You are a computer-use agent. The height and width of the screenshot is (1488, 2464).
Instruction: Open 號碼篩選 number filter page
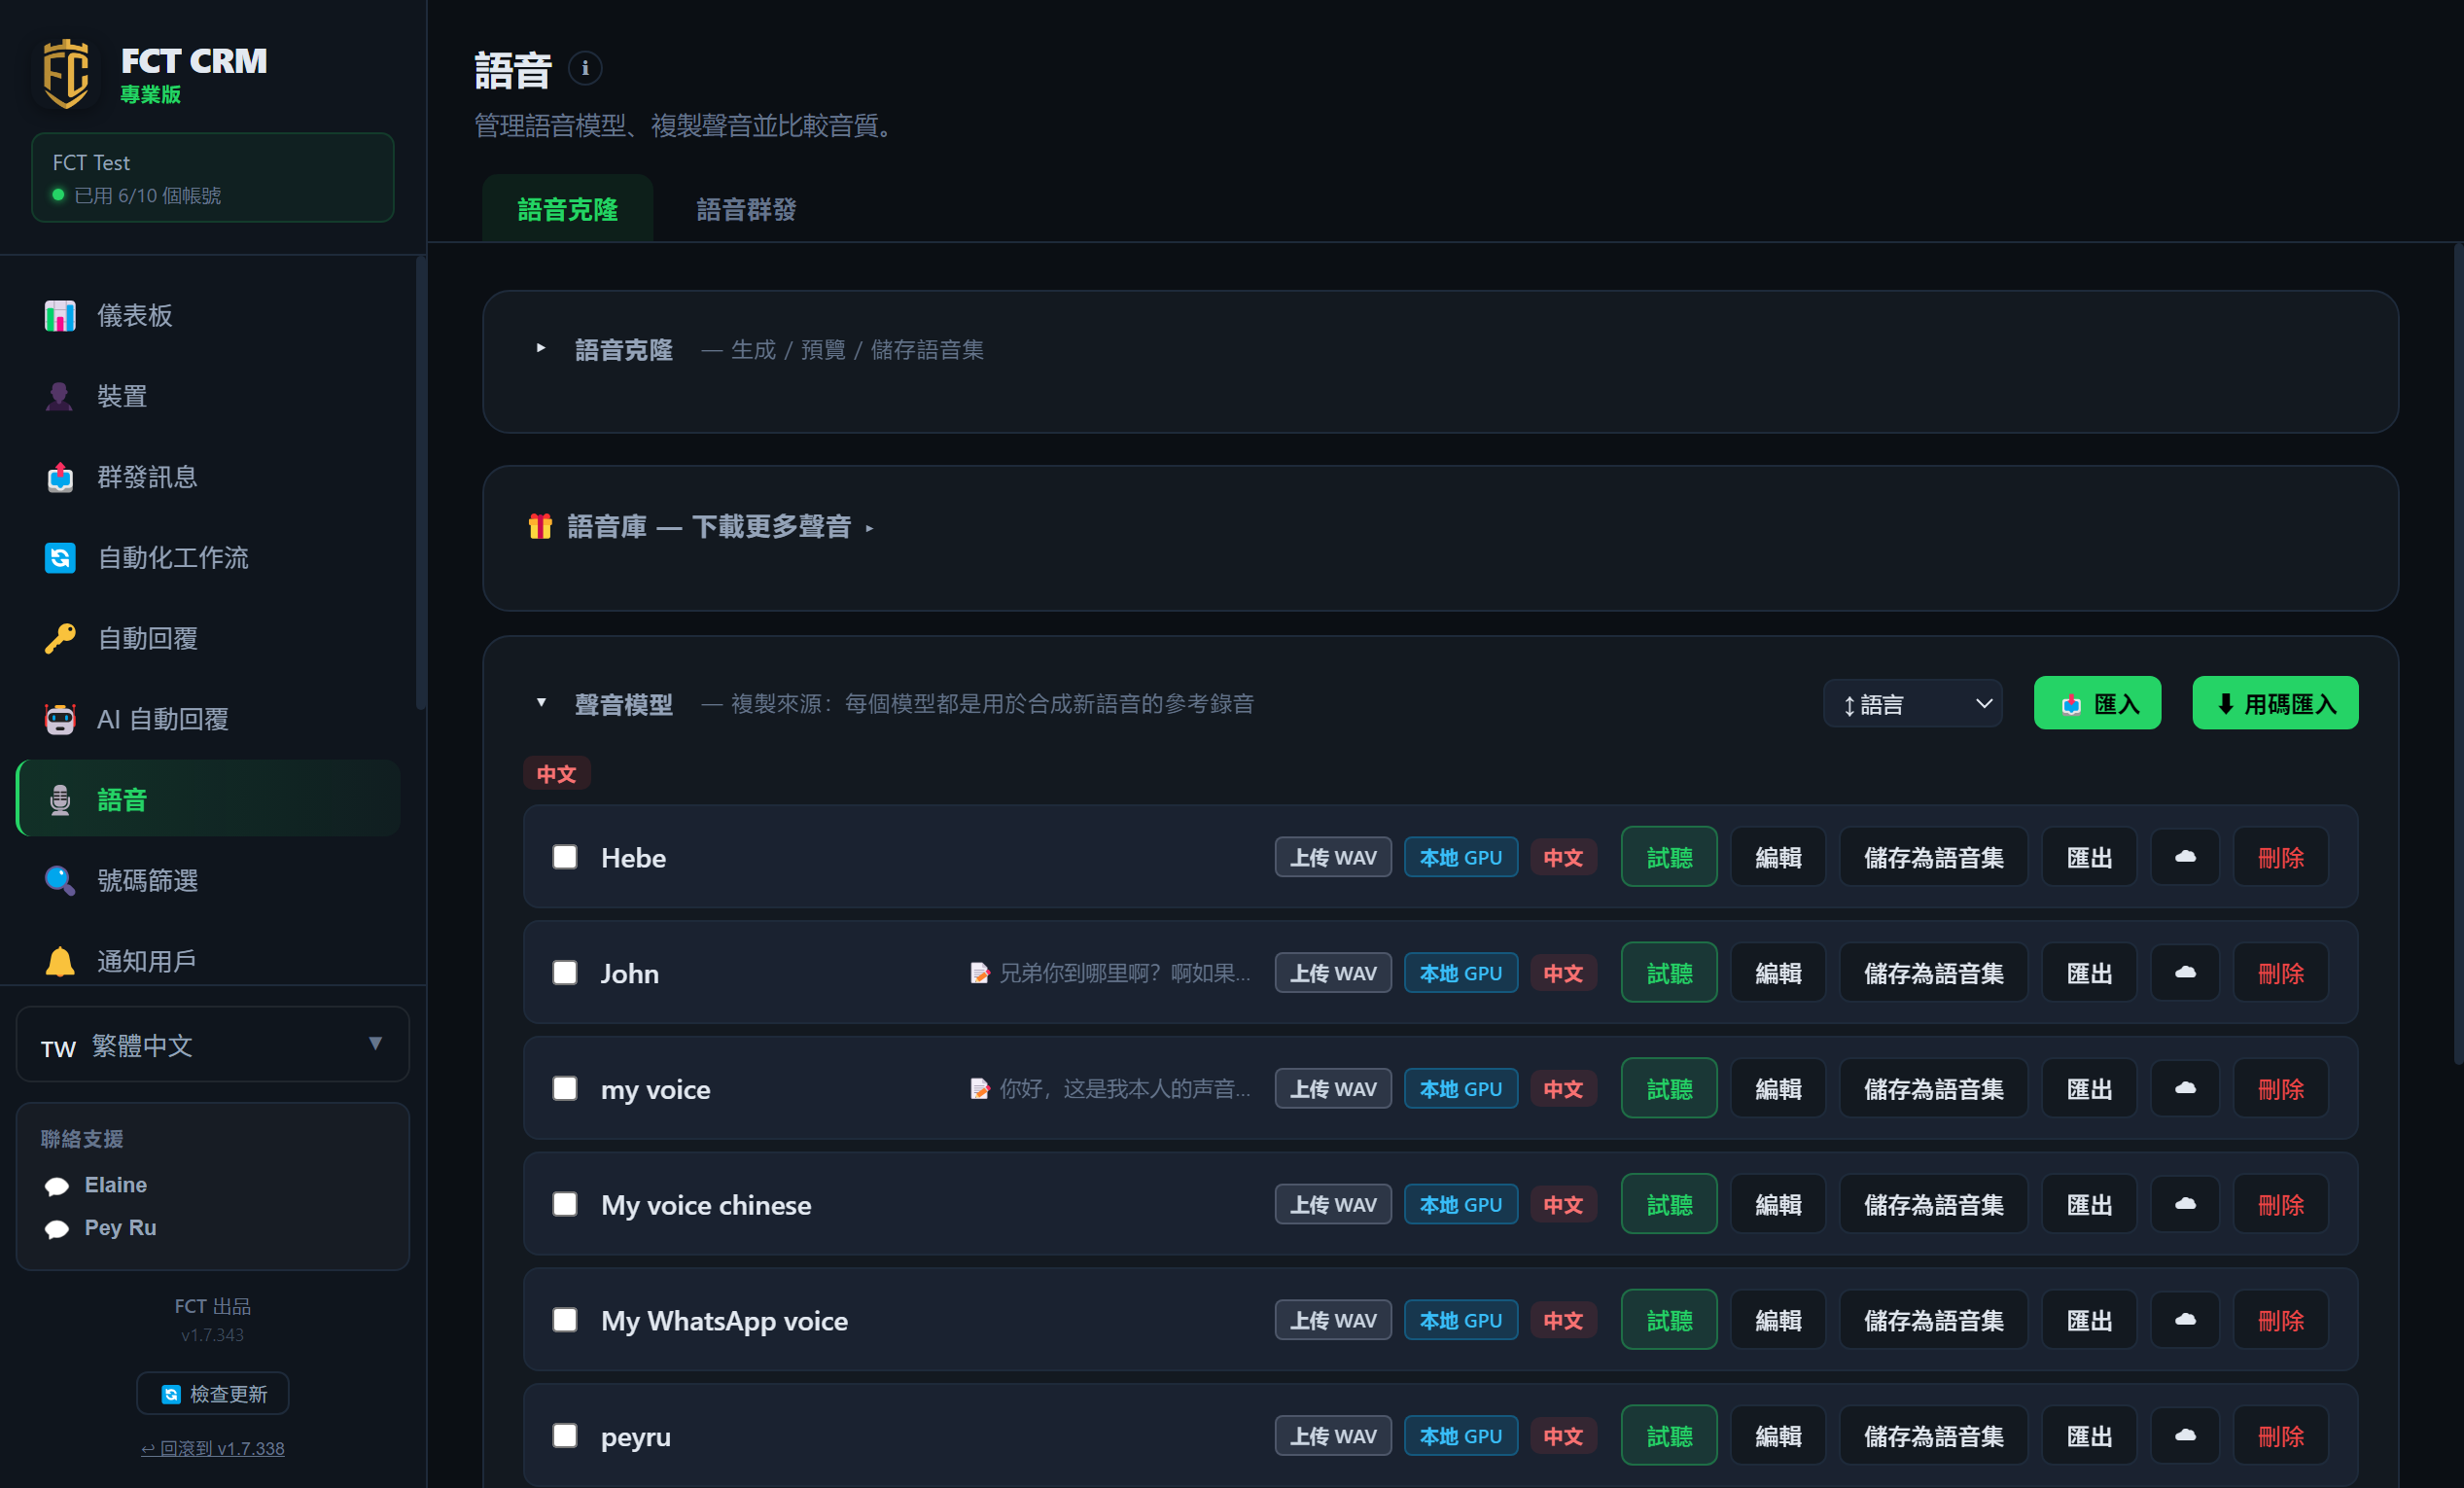[x=209, y=881]
